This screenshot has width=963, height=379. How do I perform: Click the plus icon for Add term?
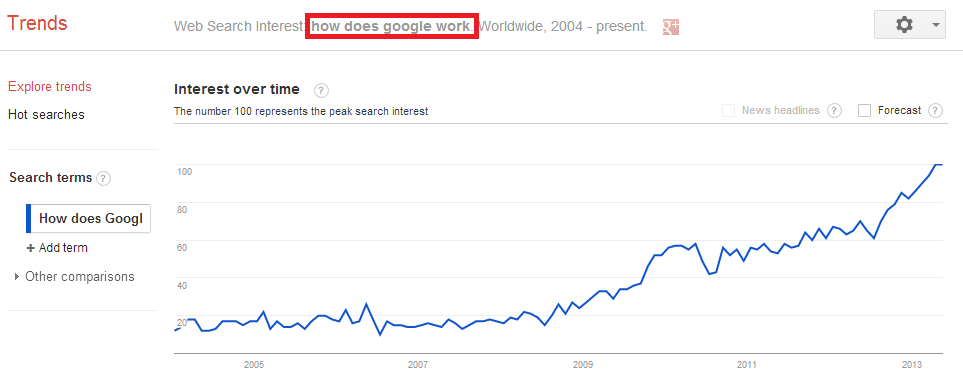pos(30,248)
